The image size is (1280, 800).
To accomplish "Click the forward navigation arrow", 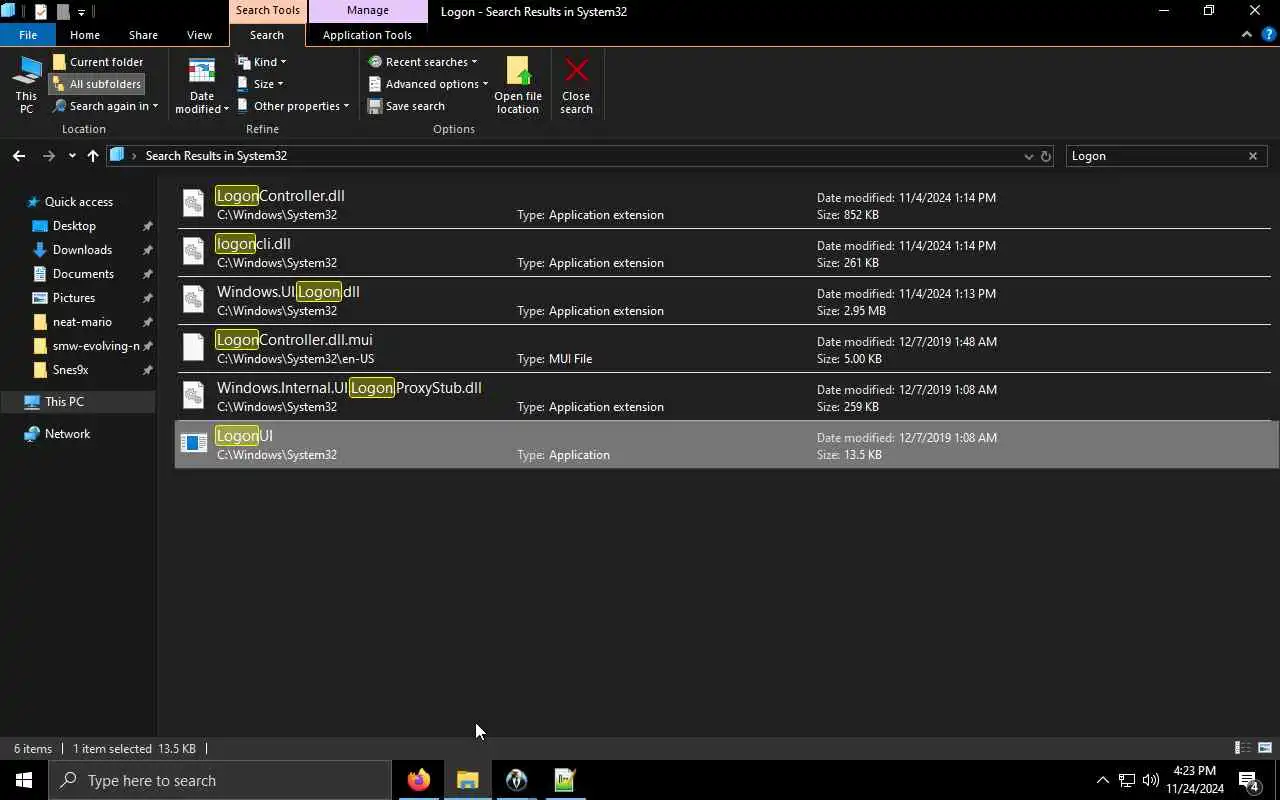I will [x=48, y=156].
